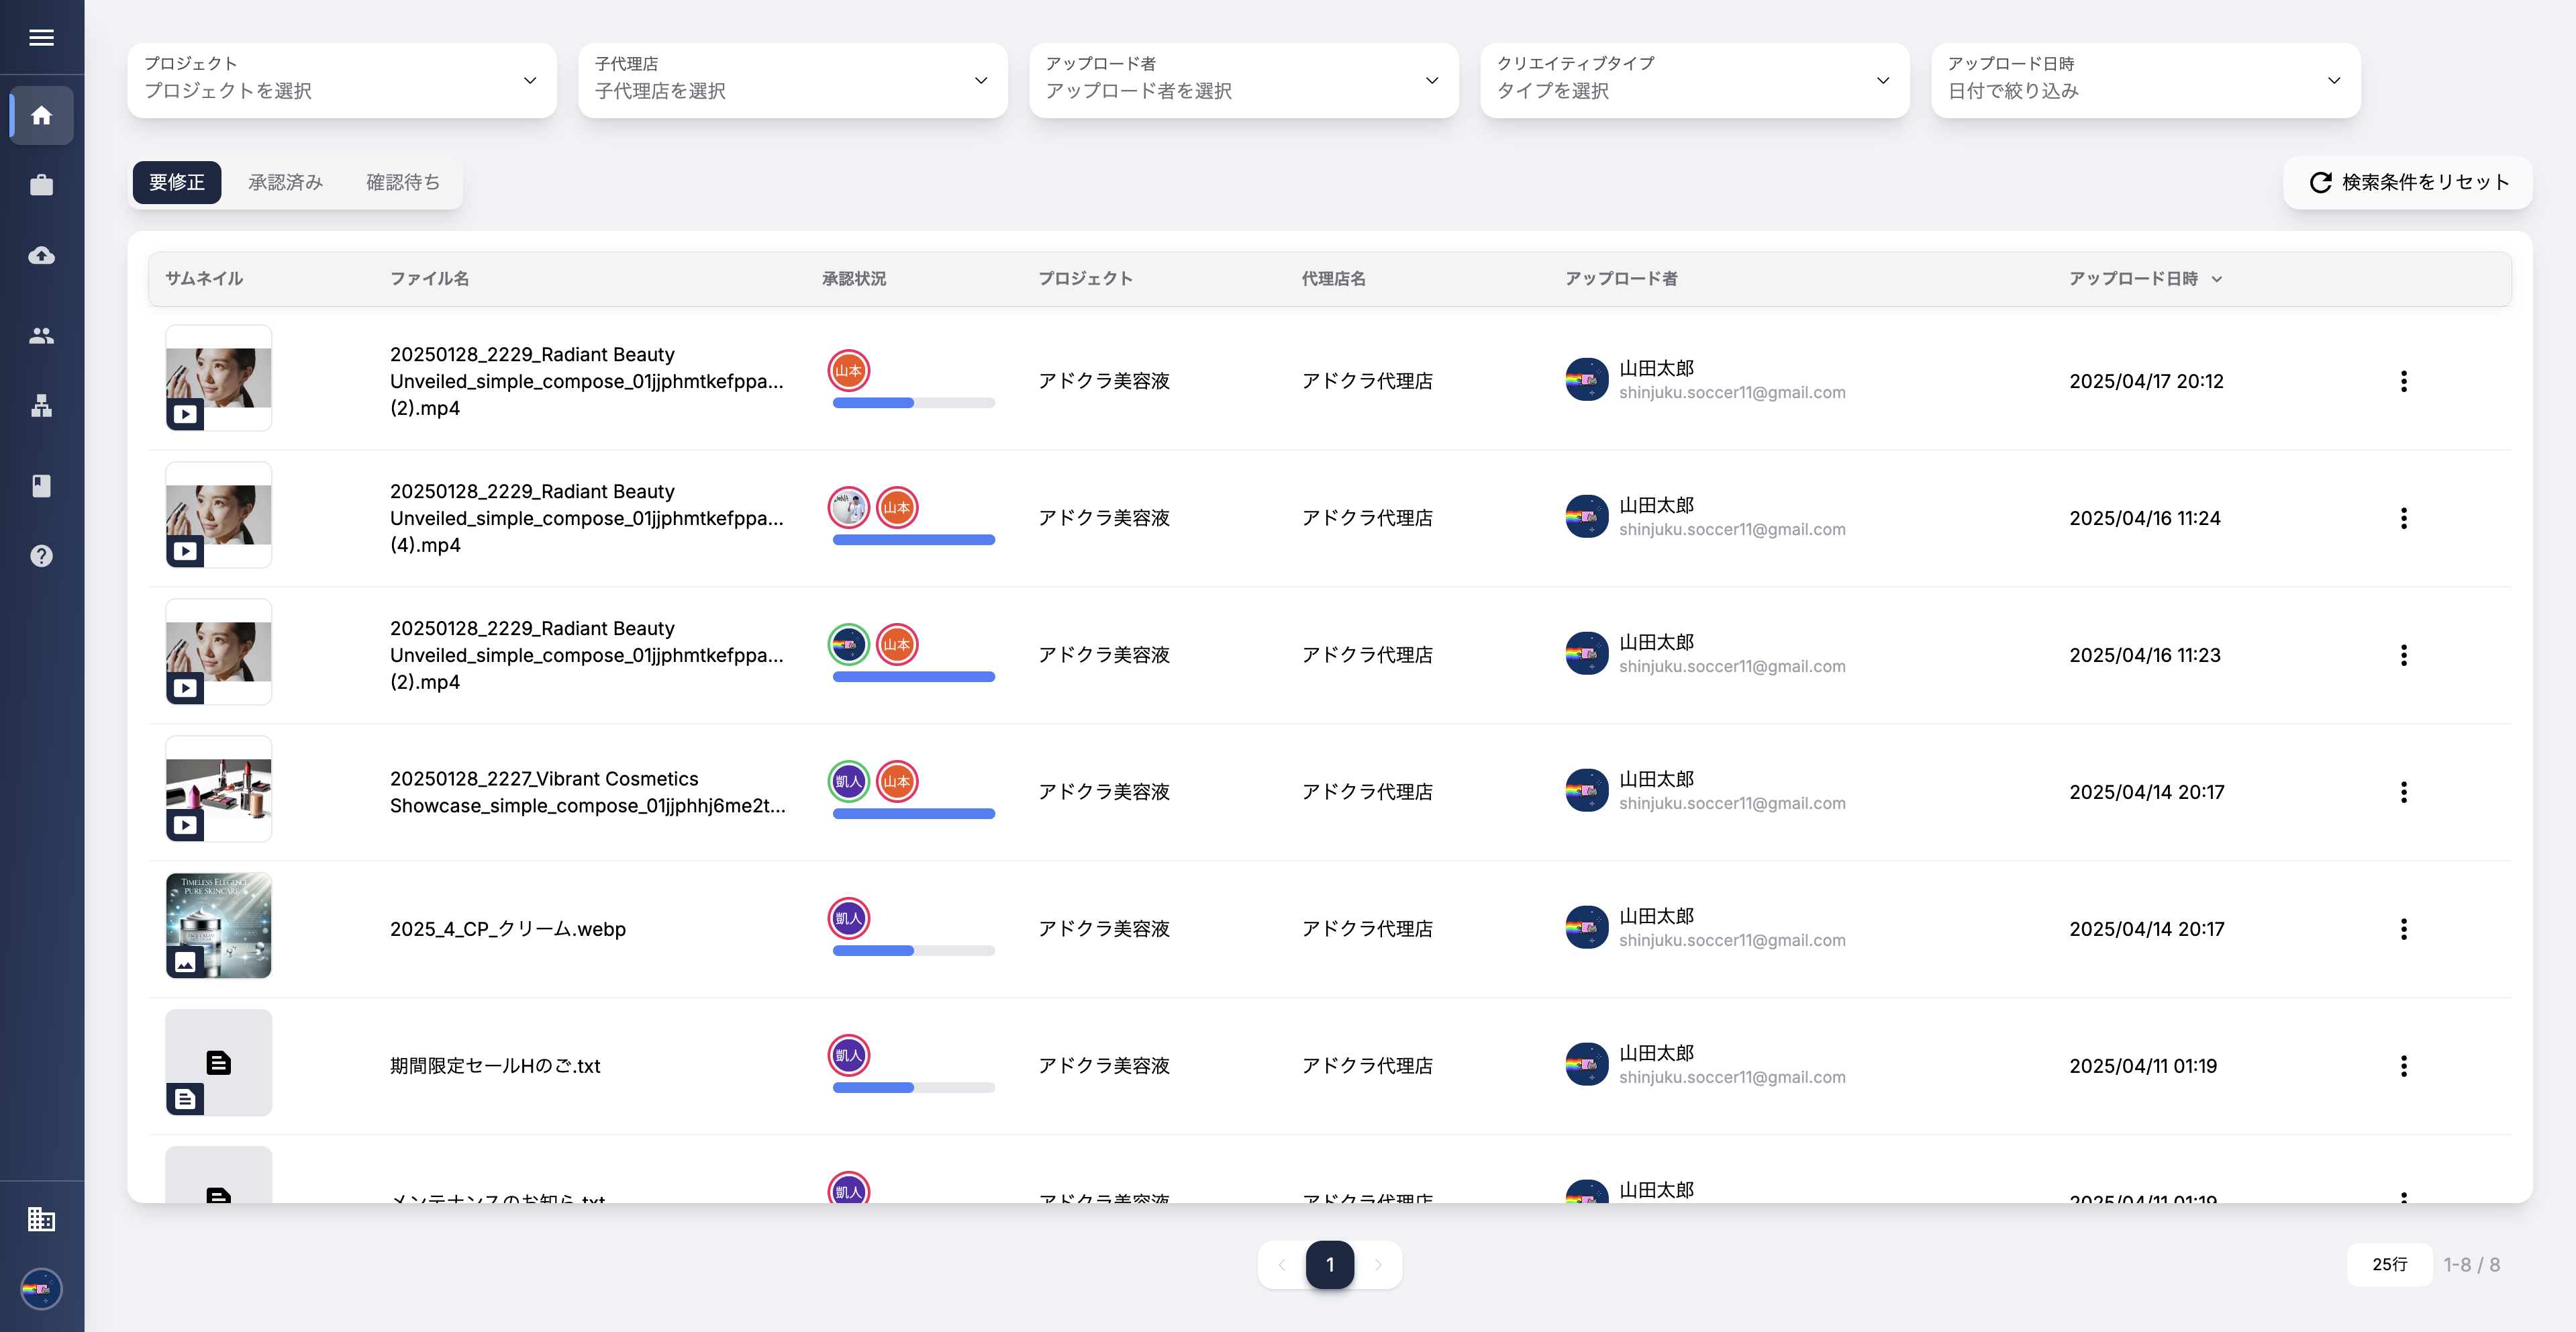2576x1332 pixels.
Task: Open the クリエイティブタイプ dropdown
Action: tap(1694, 80)
